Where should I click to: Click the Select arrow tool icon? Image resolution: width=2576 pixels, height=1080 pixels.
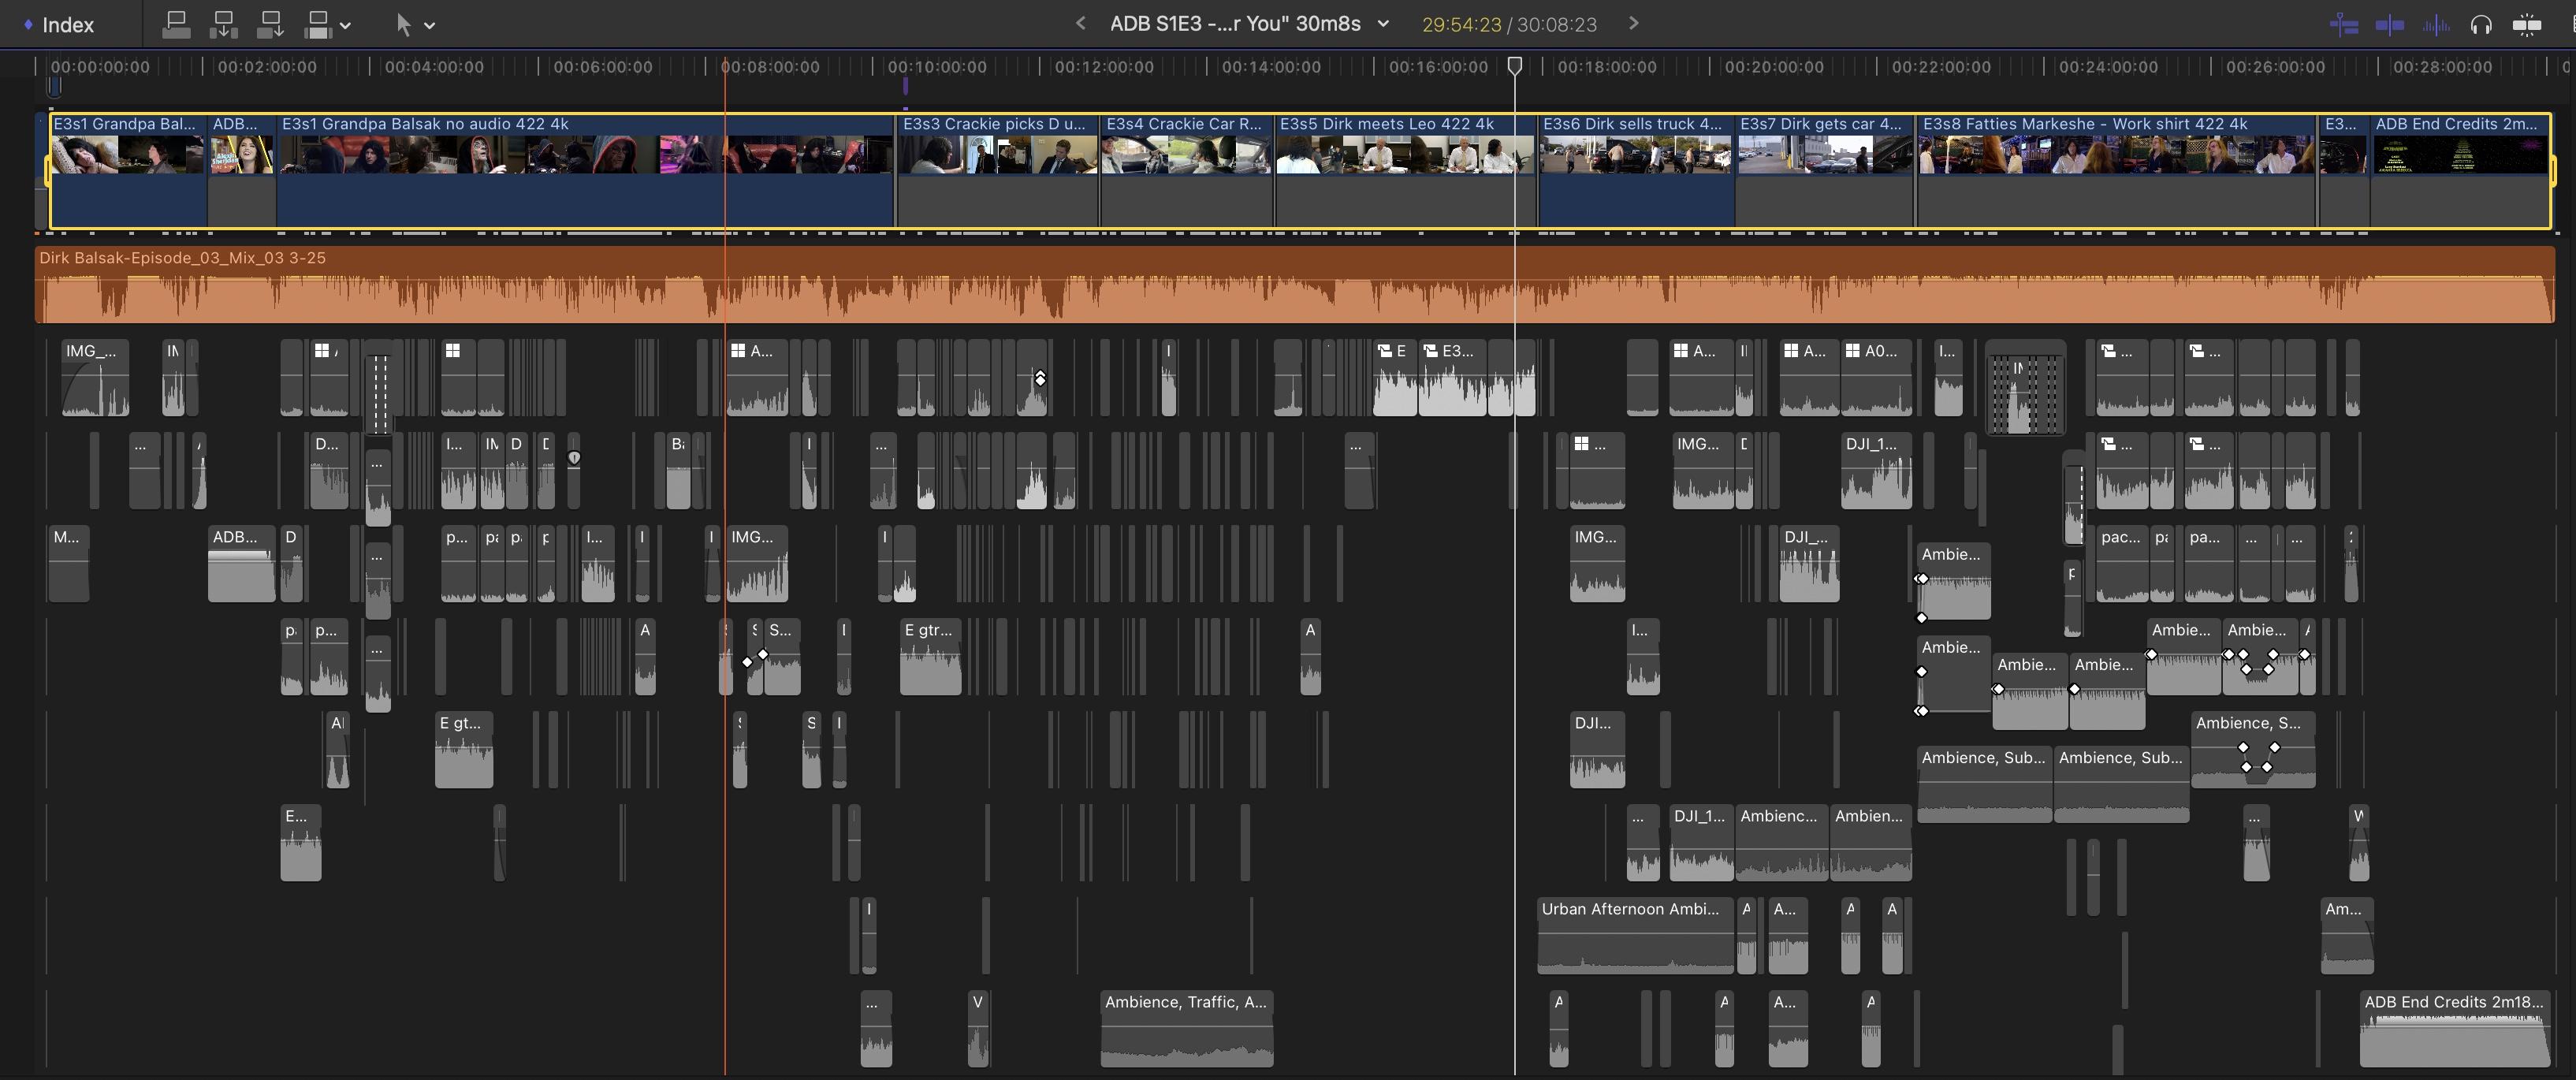403,25
